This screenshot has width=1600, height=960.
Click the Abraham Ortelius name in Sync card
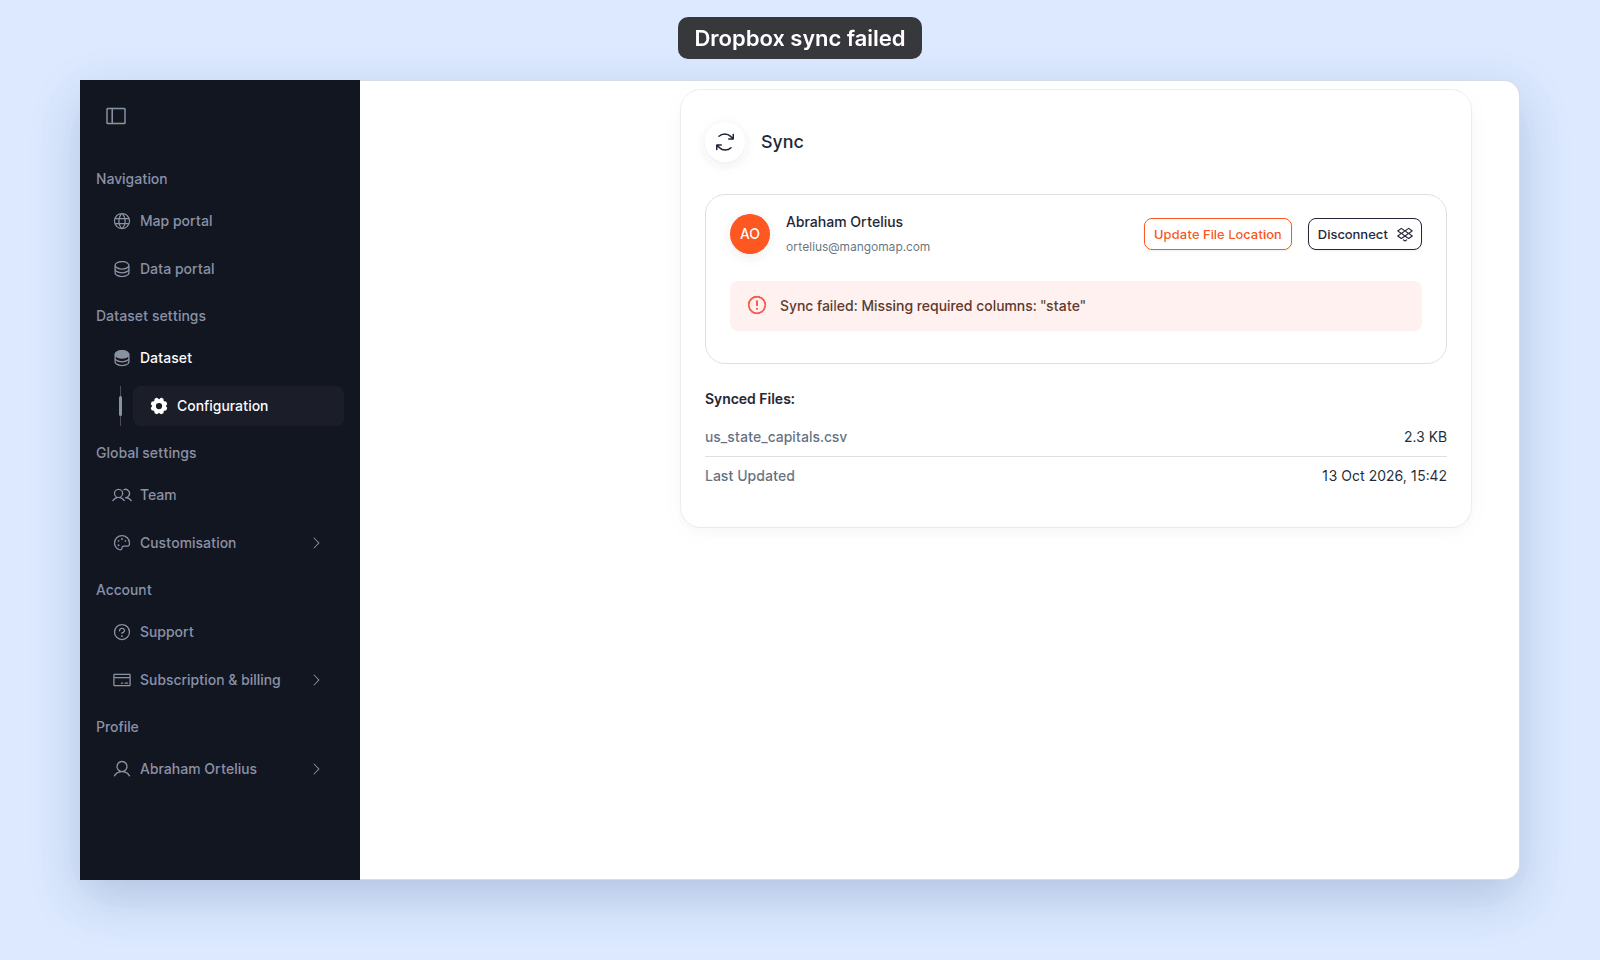[844, 222]
